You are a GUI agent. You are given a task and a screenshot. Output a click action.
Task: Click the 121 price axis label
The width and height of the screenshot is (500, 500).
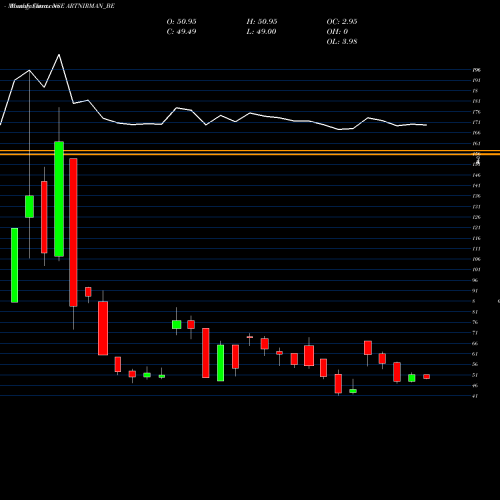pos(476,228)
